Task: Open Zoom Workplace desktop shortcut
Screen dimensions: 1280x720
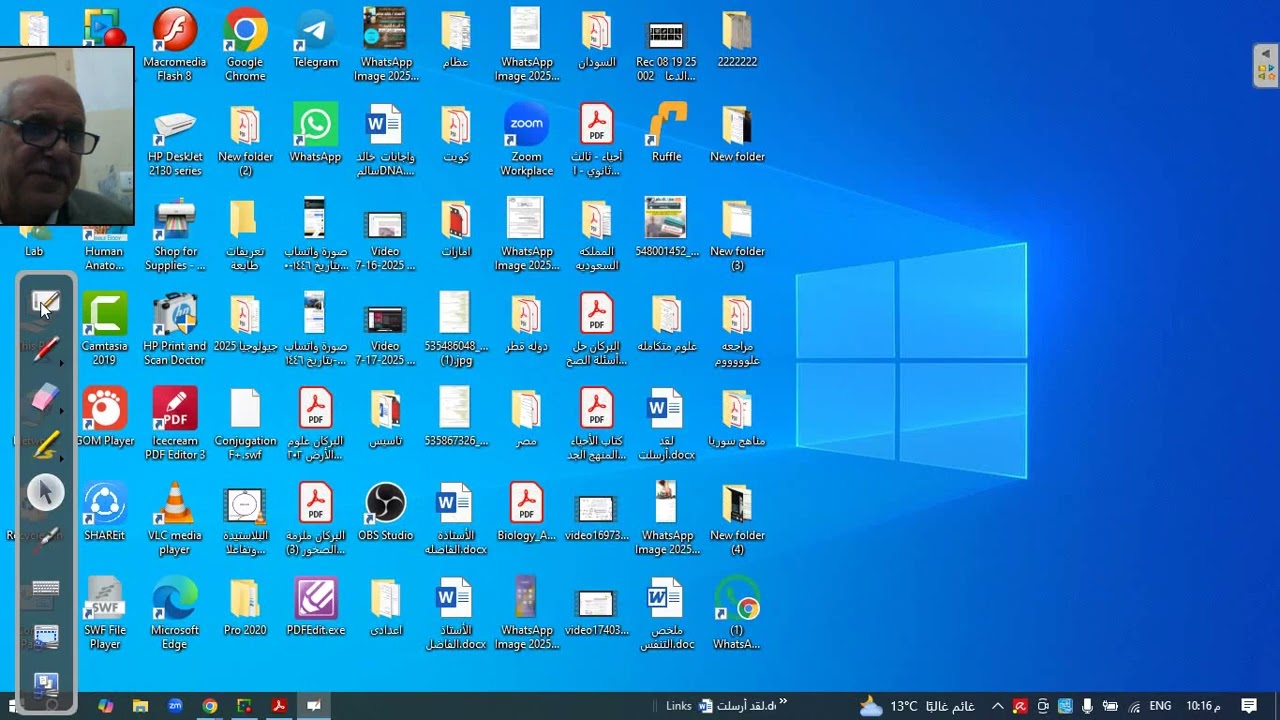Action: pos(526,140)
